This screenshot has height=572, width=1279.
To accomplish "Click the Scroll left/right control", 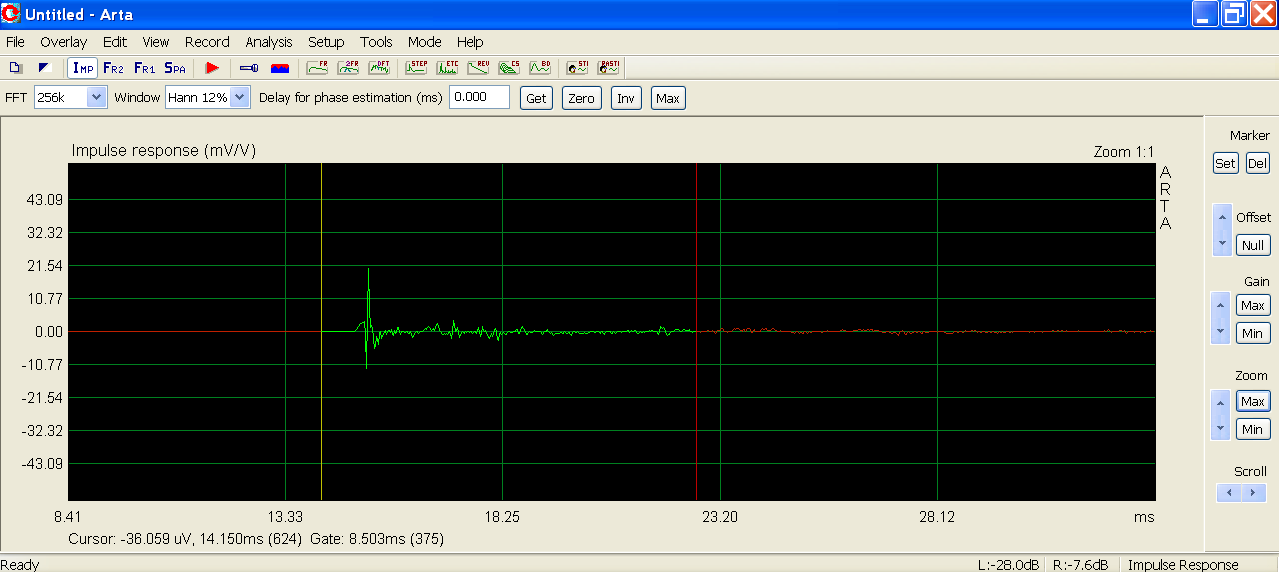I will click(1241, 492).
